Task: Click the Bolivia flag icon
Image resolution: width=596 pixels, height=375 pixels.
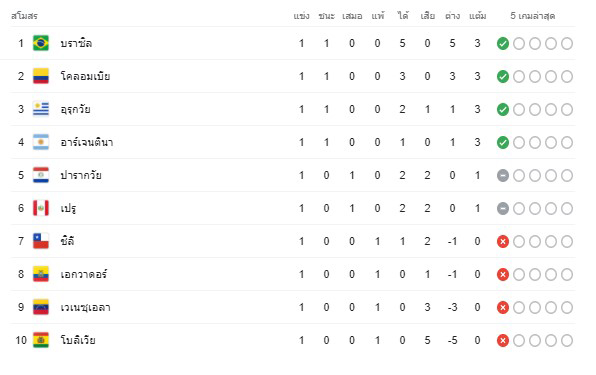Action: (41, 340)
